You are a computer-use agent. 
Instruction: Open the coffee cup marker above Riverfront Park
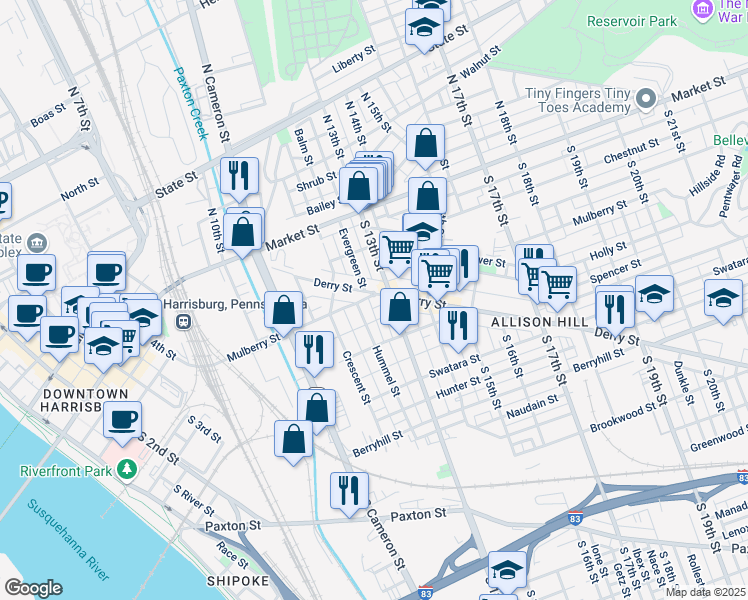pyautogui.click(x=123, y=423)
